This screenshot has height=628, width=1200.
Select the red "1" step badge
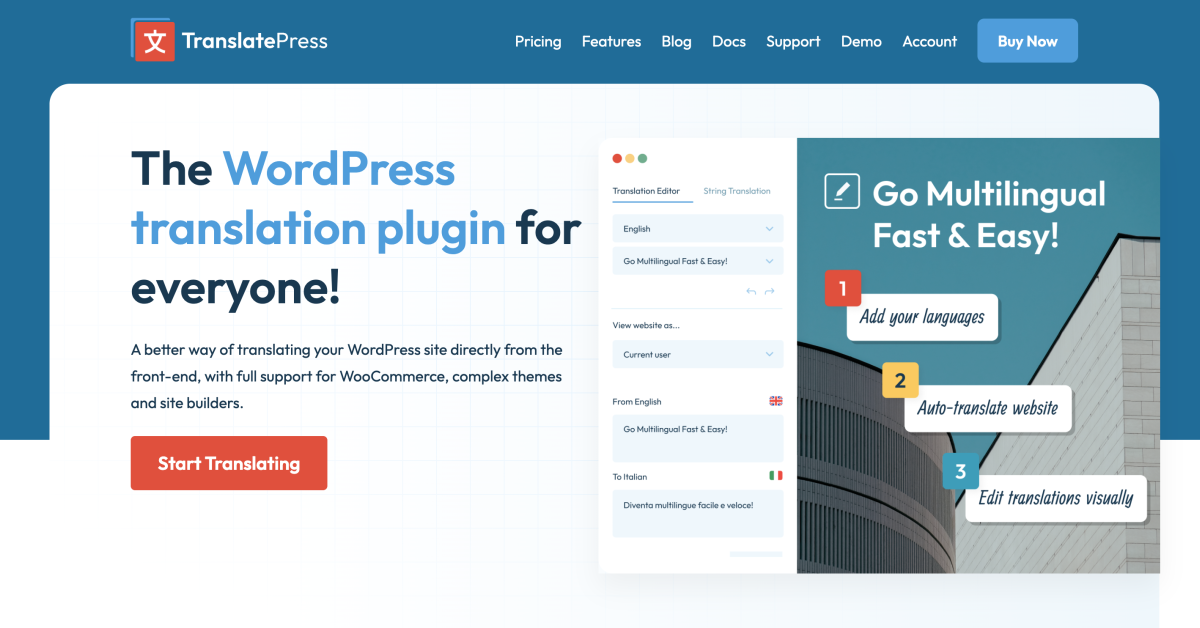click(843, 287)
